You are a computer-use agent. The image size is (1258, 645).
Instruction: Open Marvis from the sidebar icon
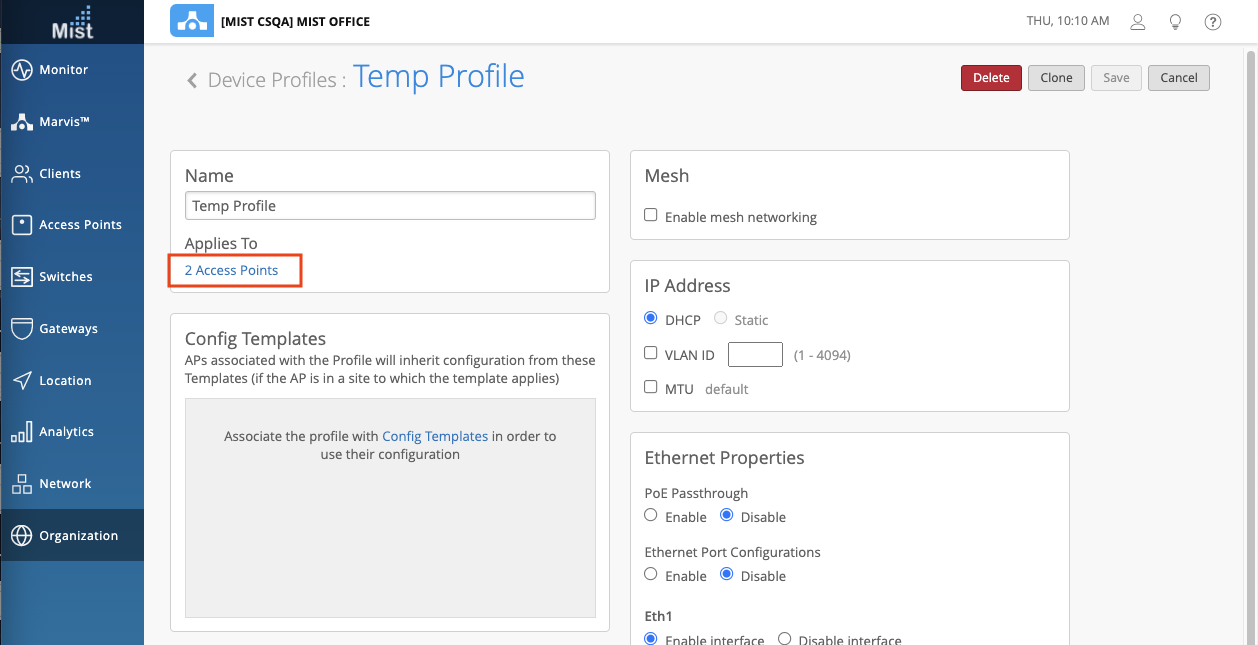[x=22, y=122]
